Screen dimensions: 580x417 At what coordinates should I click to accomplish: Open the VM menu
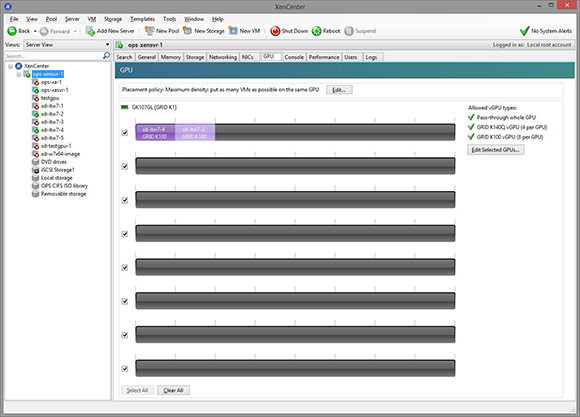92,19
